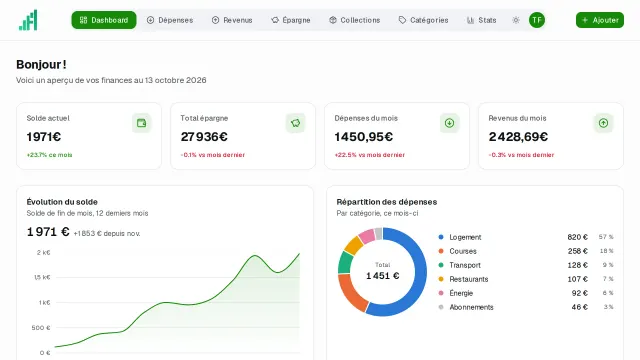Click the wallet icon in Solde actuel card
Viewport: 640px width, 360px height.
[x=142, y=123]
